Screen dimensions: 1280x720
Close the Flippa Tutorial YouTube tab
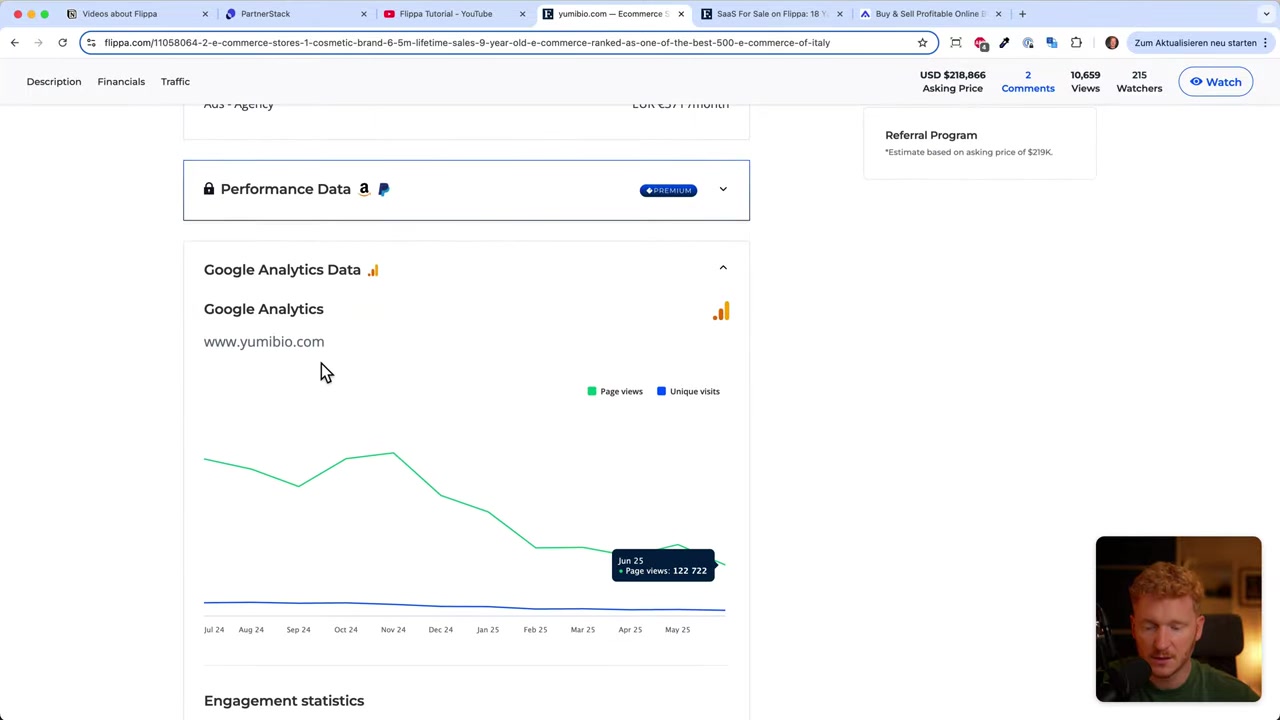click(522, 14)
